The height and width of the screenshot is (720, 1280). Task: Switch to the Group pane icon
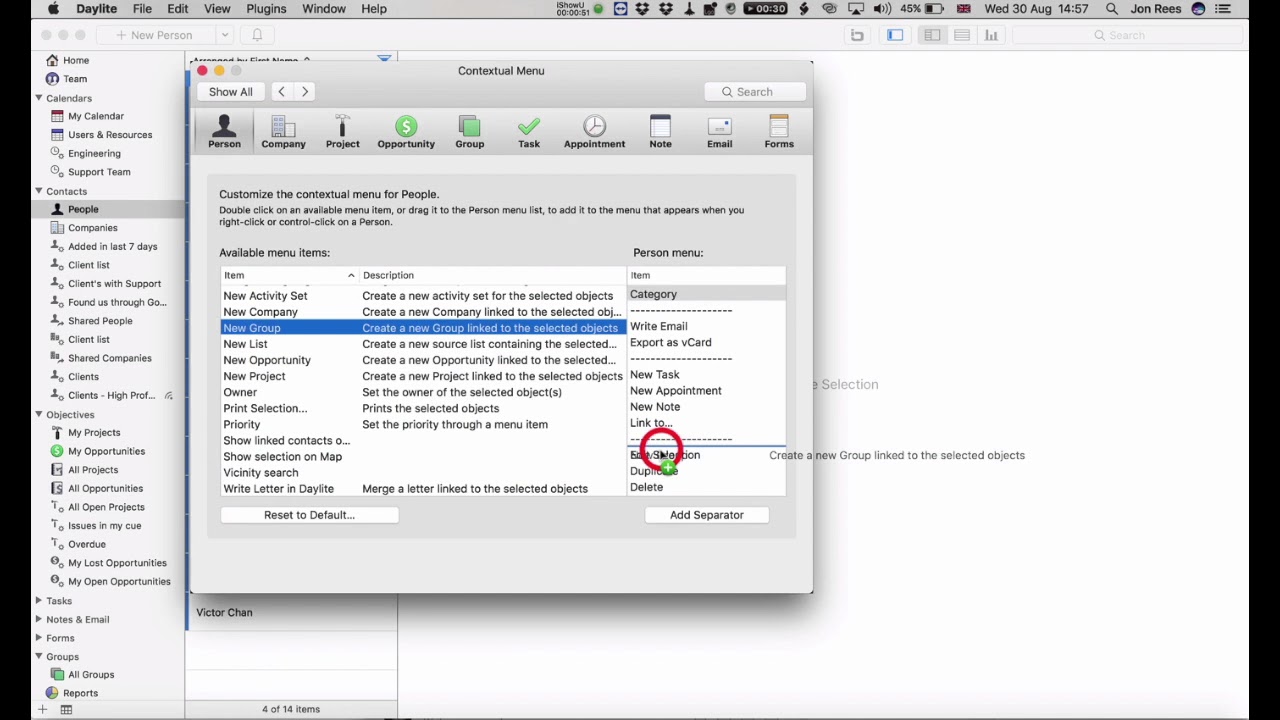[x=469, y=131]
